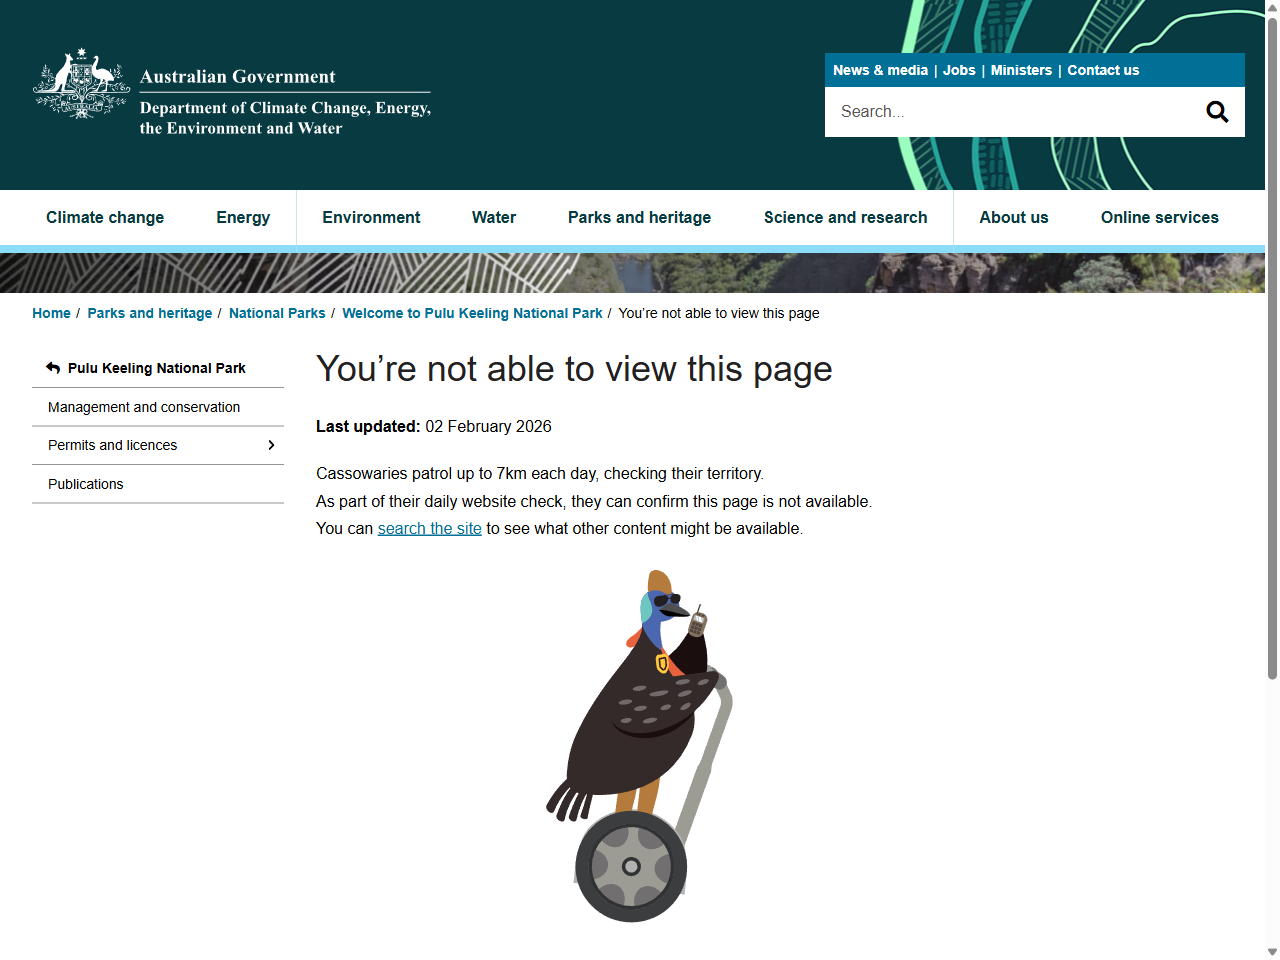Screen dimensions: 1280x960
Task: Open the News & media link
Action: pyautogui.click(x=880, y=70)
